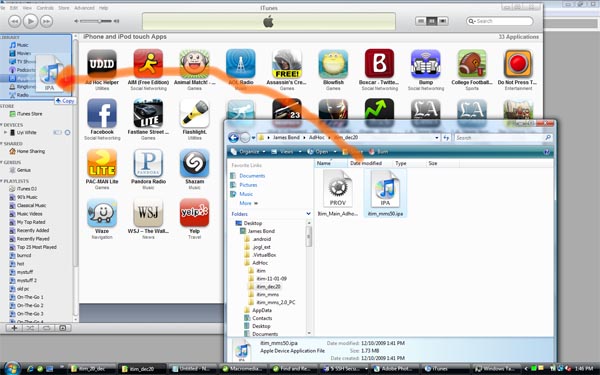Collapse the Folders pane chevron
This screenshot has width=600, height=375.
pos(308,214)
